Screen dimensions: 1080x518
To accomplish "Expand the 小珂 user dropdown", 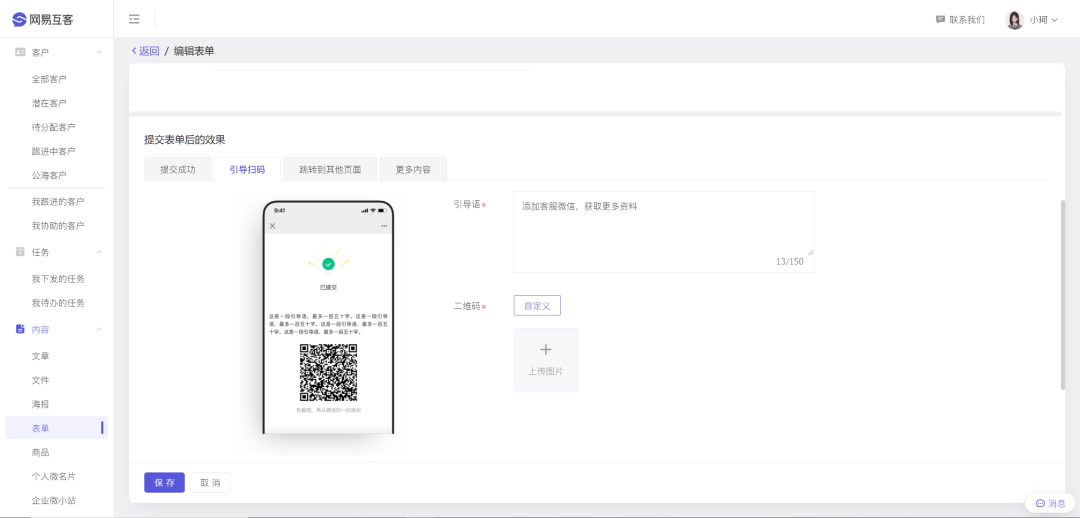I will coord(1055,20).
